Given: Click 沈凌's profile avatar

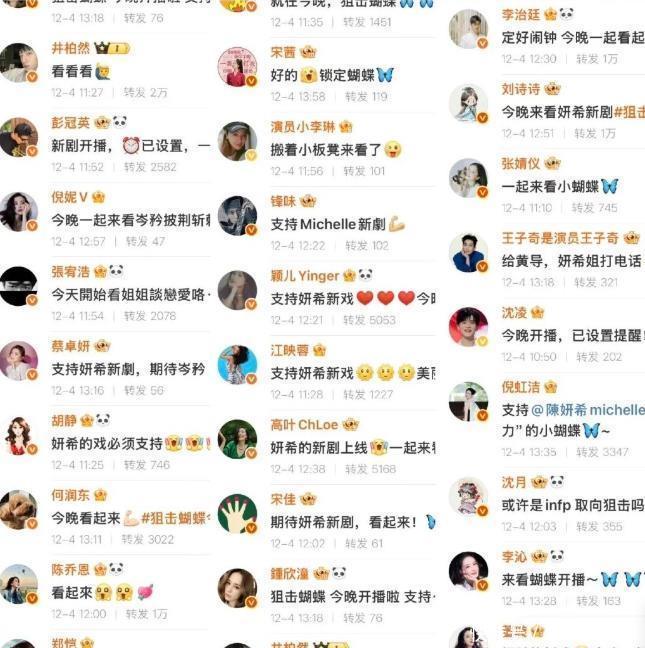Looking at the screenshot, I should point(469,326).
